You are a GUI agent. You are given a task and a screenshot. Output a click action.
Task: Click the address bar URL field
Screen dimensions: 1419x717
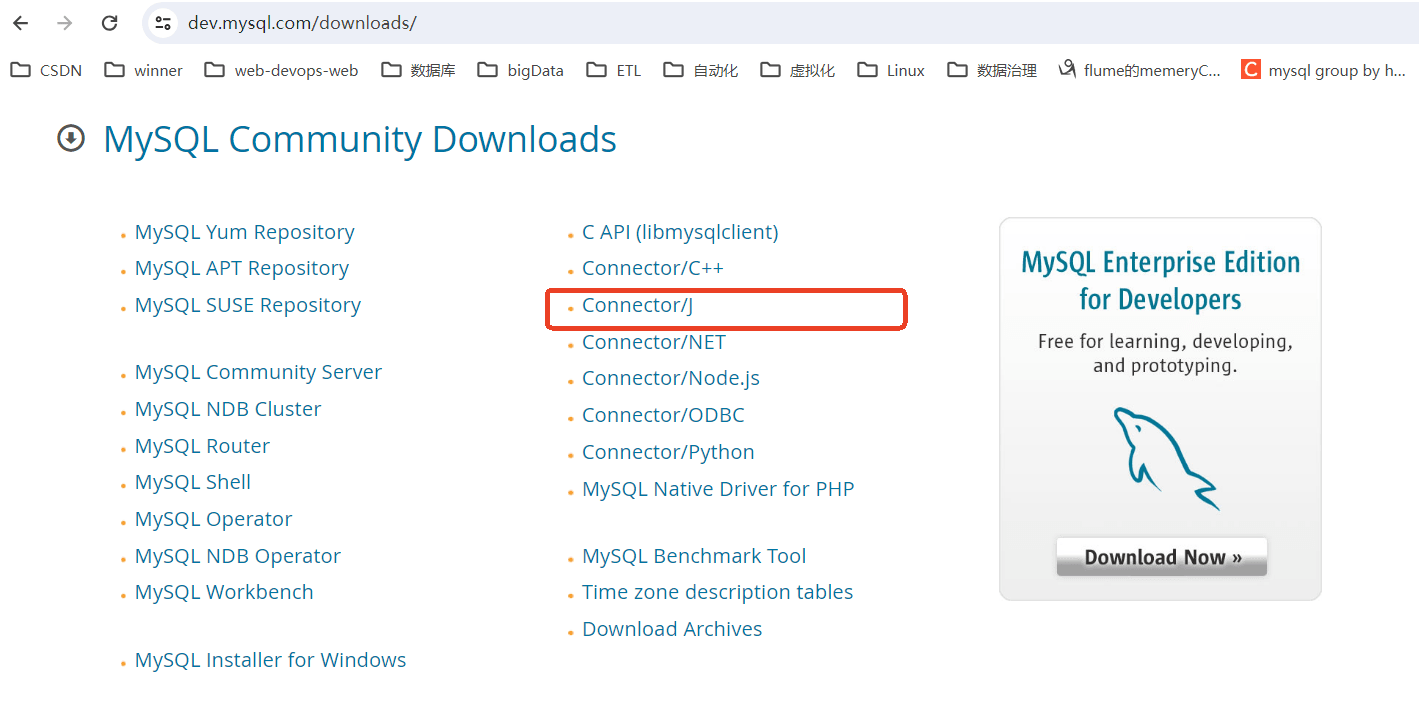coord(780,23)
